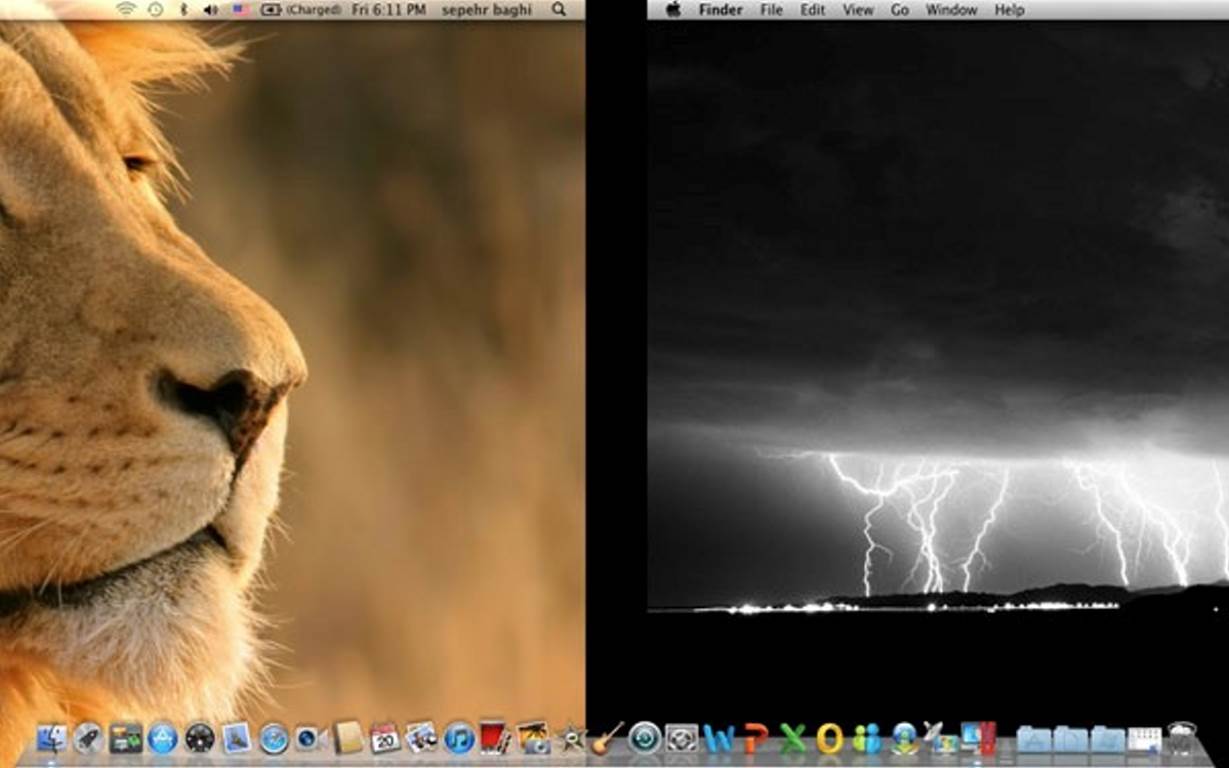Open iCal calendar showing 20
Viewport: 1229px width, 768px height.
(385, 739)
